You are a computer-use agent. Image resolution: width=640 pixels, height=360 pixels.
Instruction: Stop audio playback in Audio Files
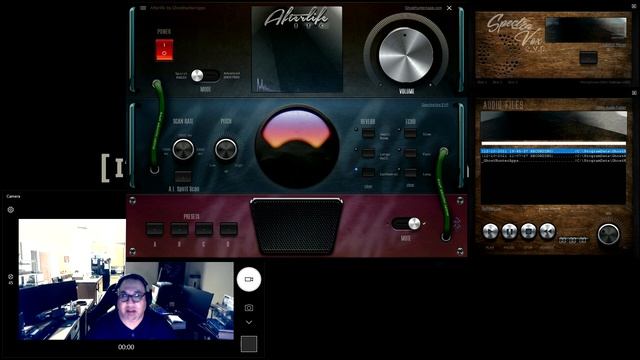[528, 231]
